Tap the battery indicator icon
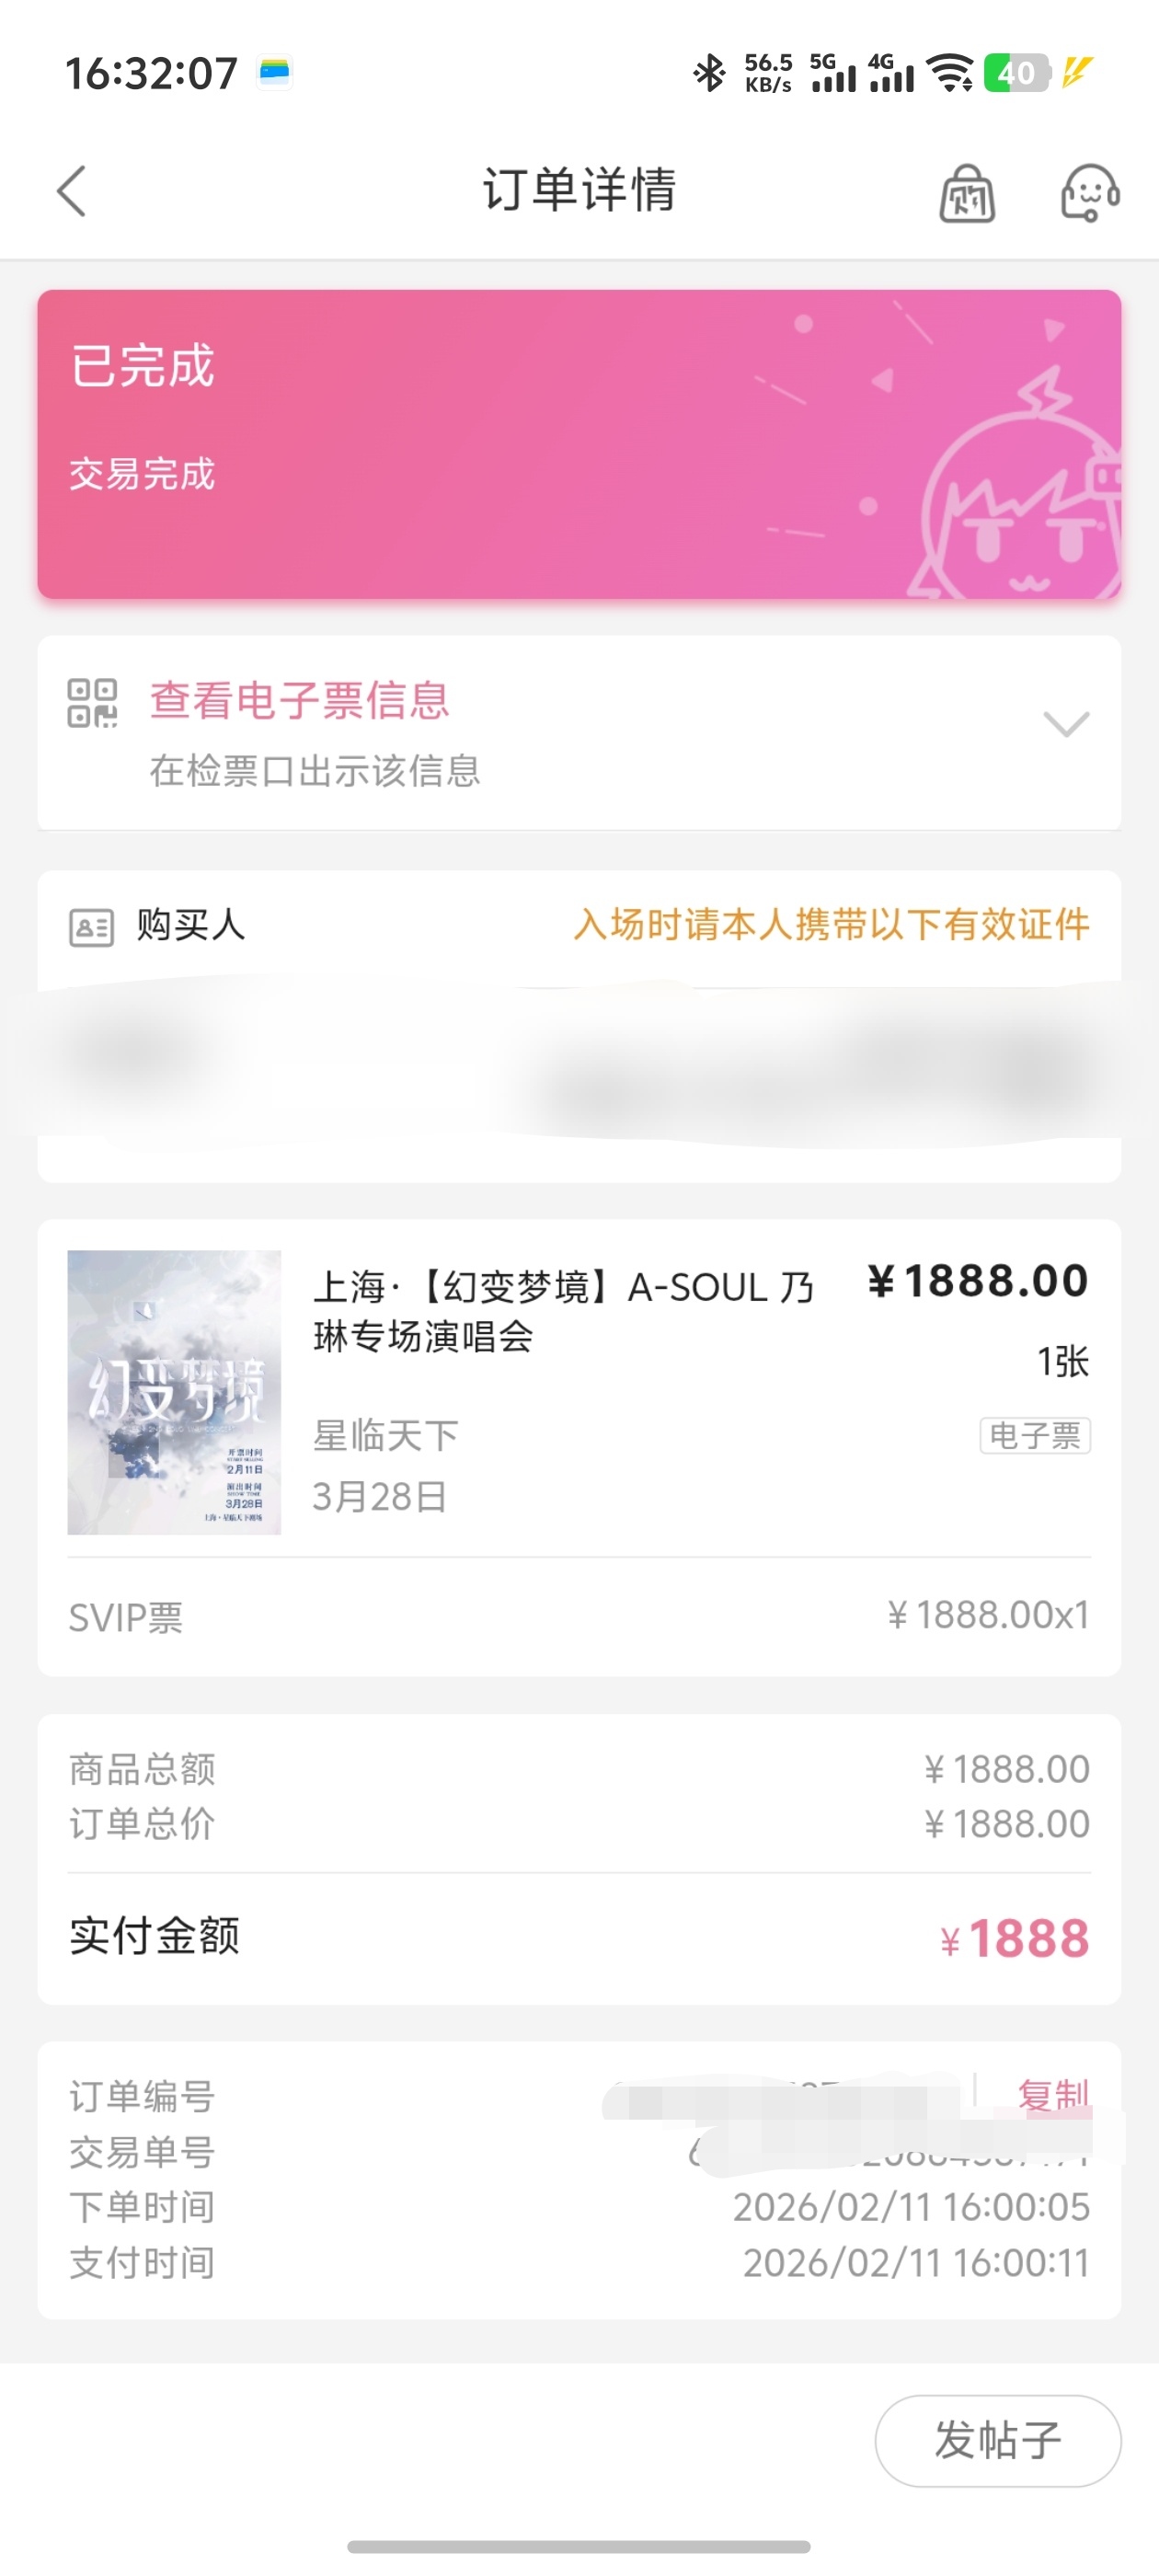 pyautogui.click(x=1016, y=73)
